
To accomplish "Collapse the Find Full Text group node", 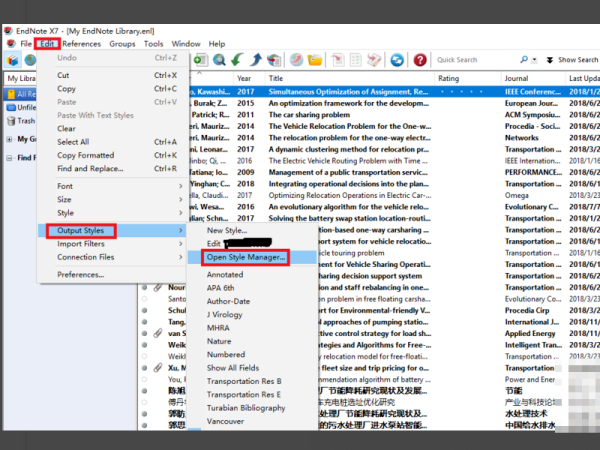I will click(9, 158).
